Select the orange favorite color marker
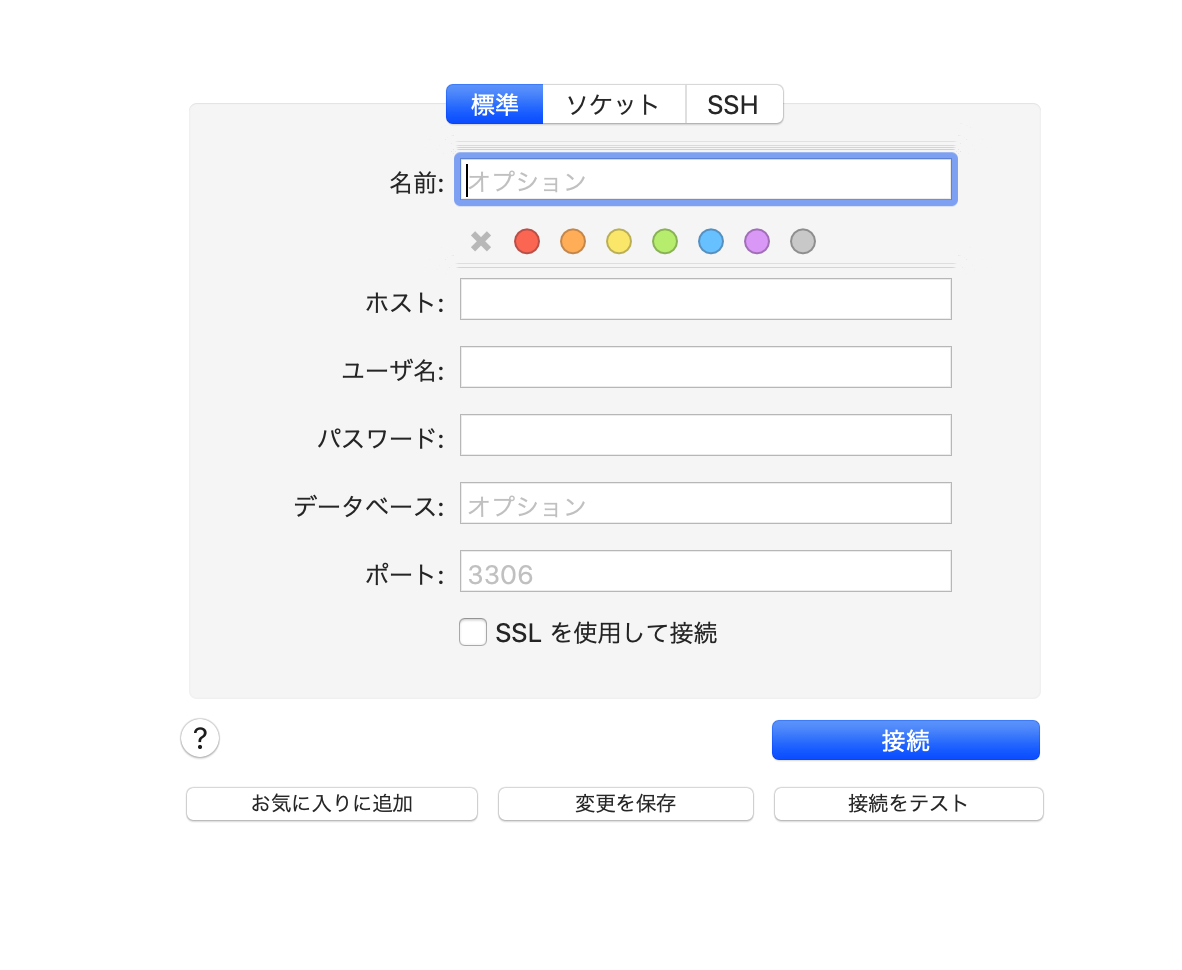 573,241
